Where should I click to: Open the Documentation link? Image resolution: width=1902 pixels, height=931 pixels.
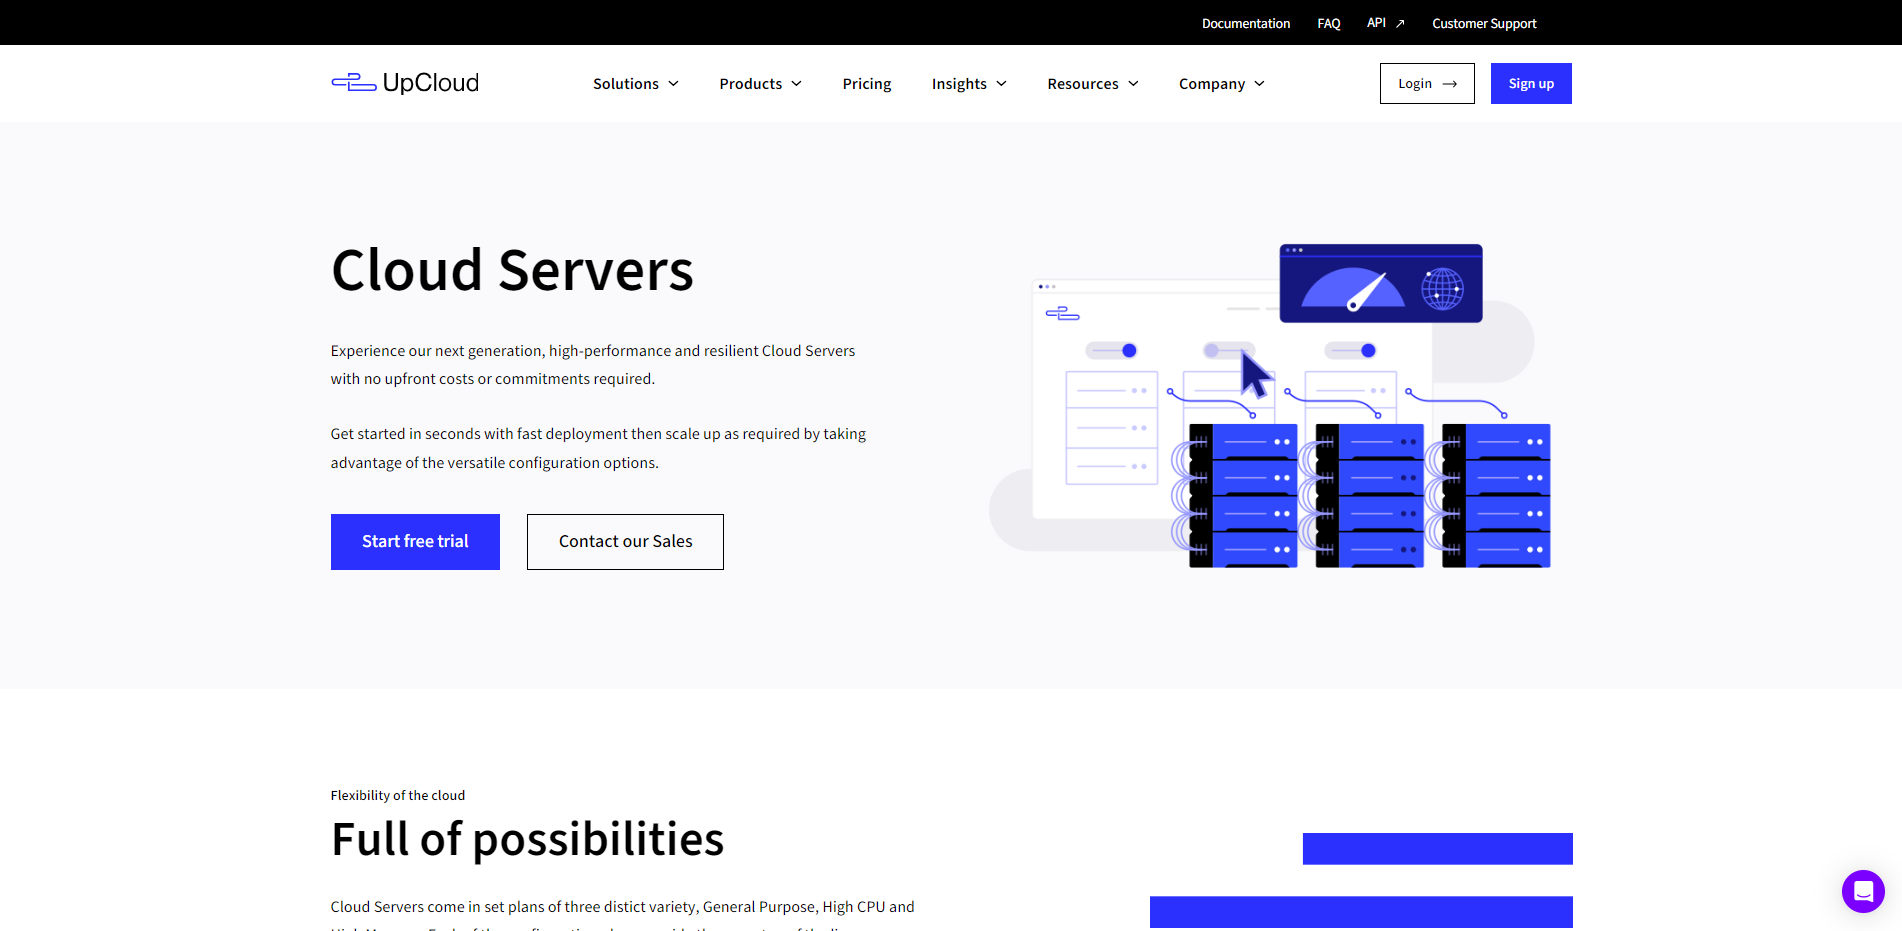click(x=1246, y=23)
